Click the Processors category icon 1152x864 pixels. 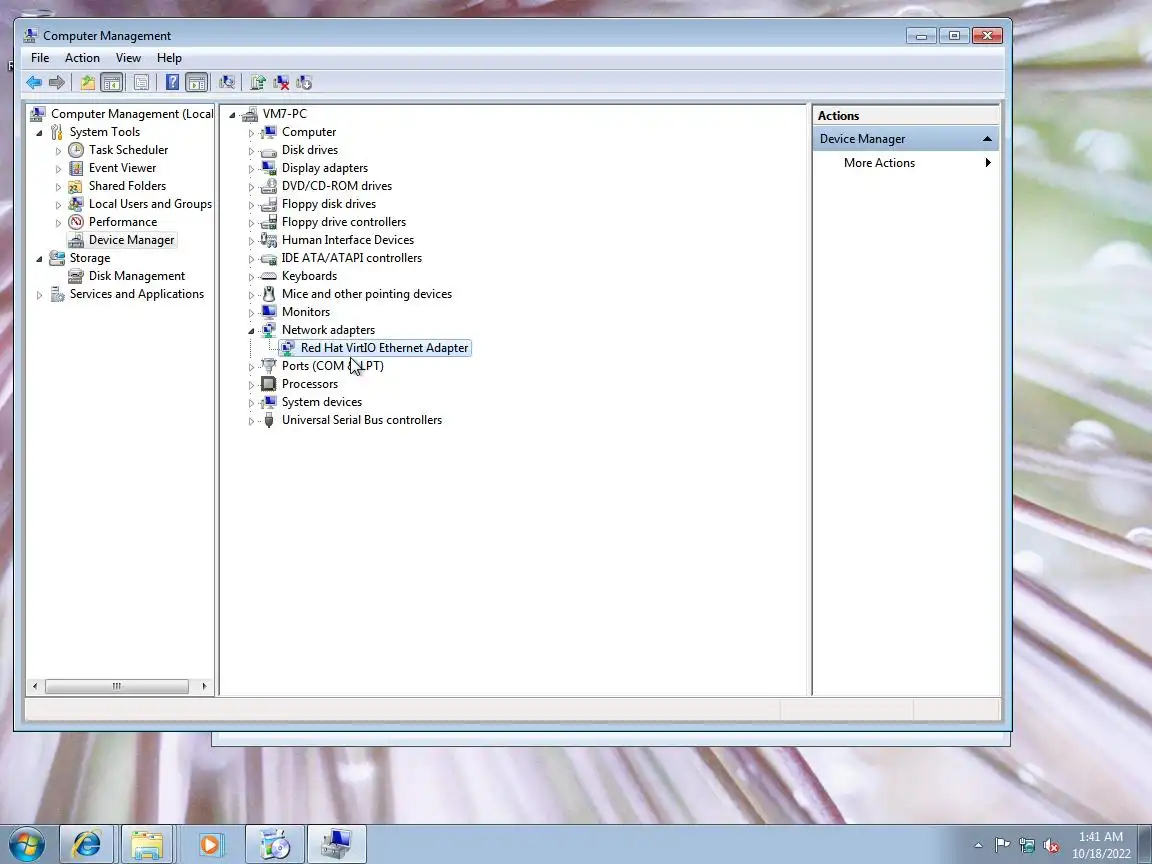click(x=269, y=384)
